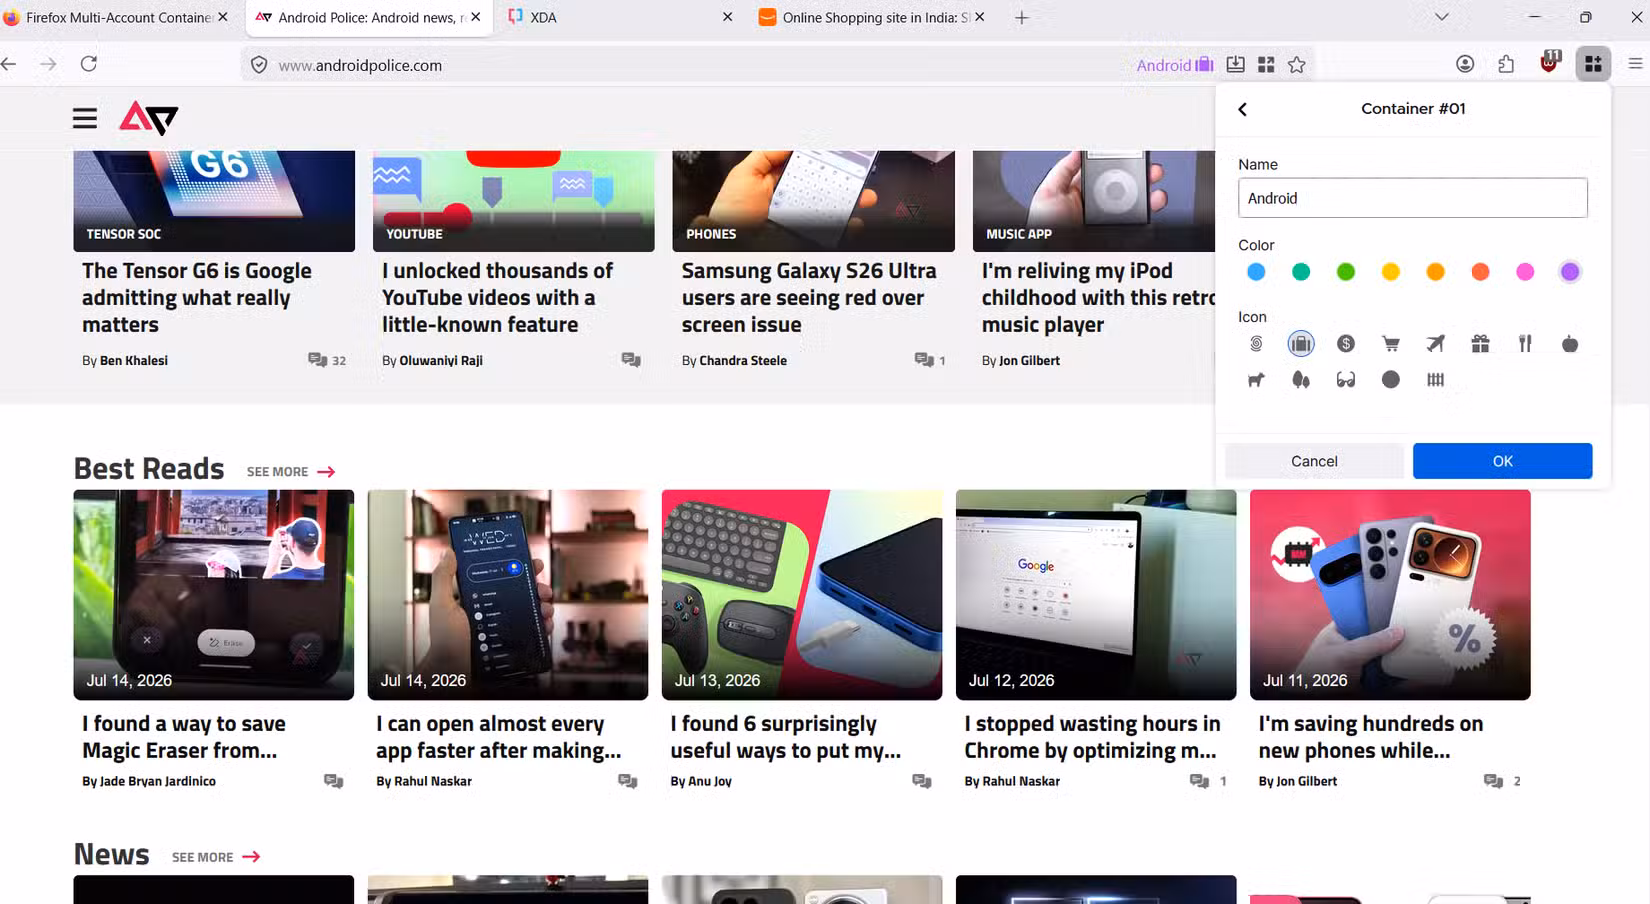Screen dimensions: 1650x904
Task: Open the Firefox account icon
Action: 1465,64
